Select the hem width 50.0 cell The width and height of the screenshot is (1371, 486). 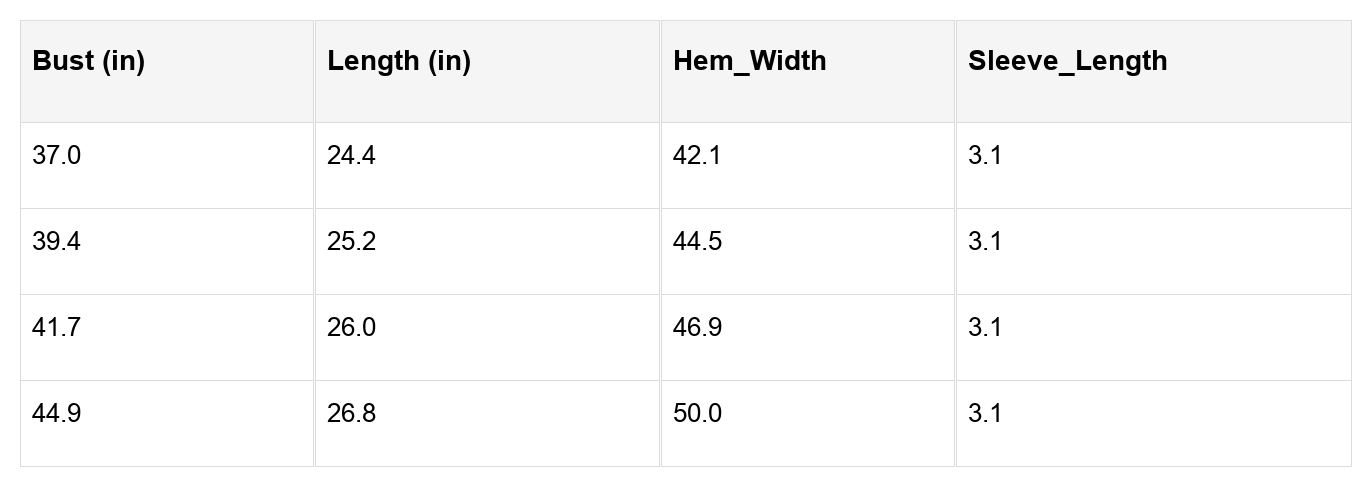point(697,414)
